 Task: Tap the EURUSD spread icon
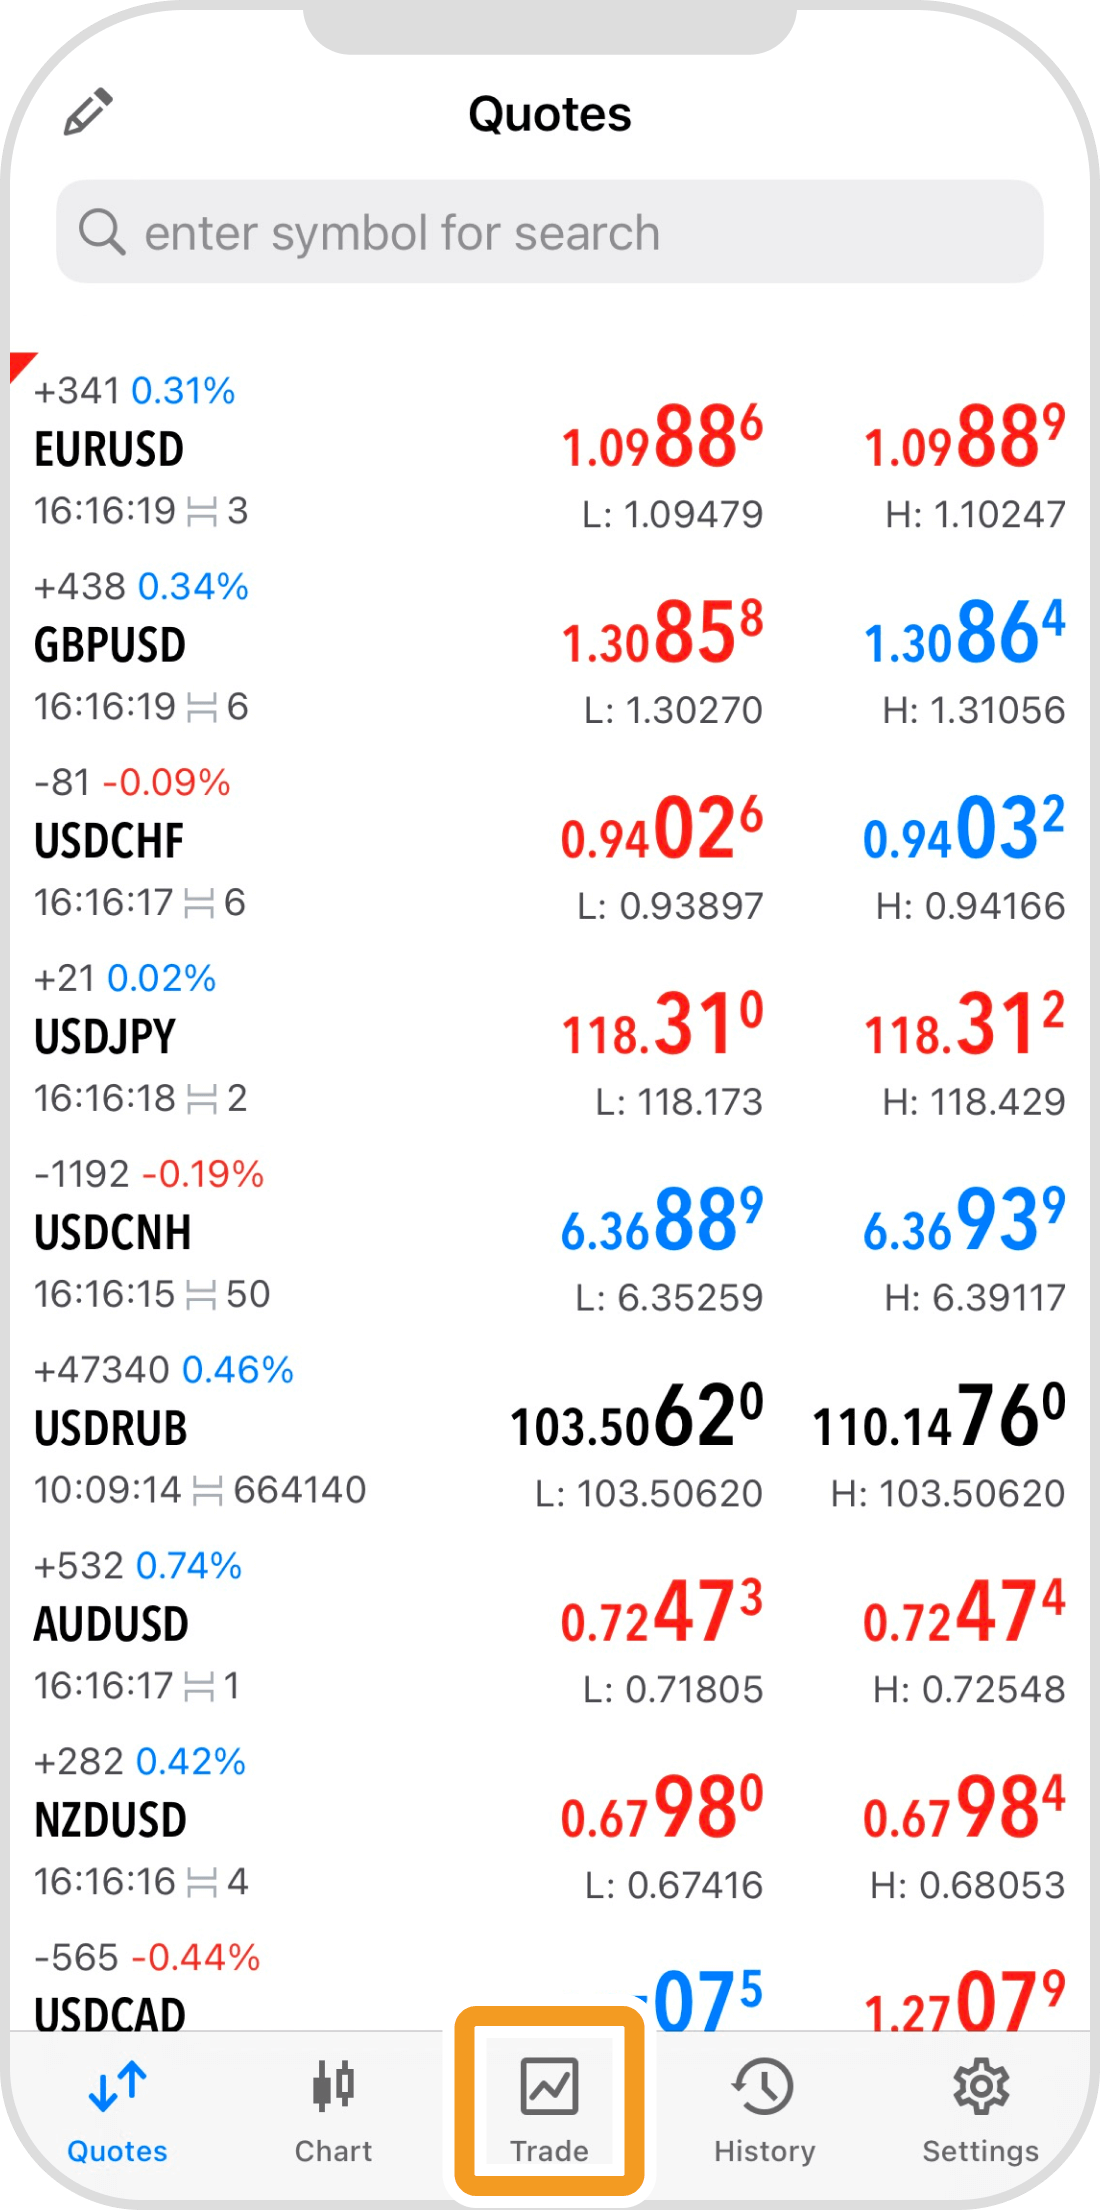pyautogui.click(x=202, y=512)
